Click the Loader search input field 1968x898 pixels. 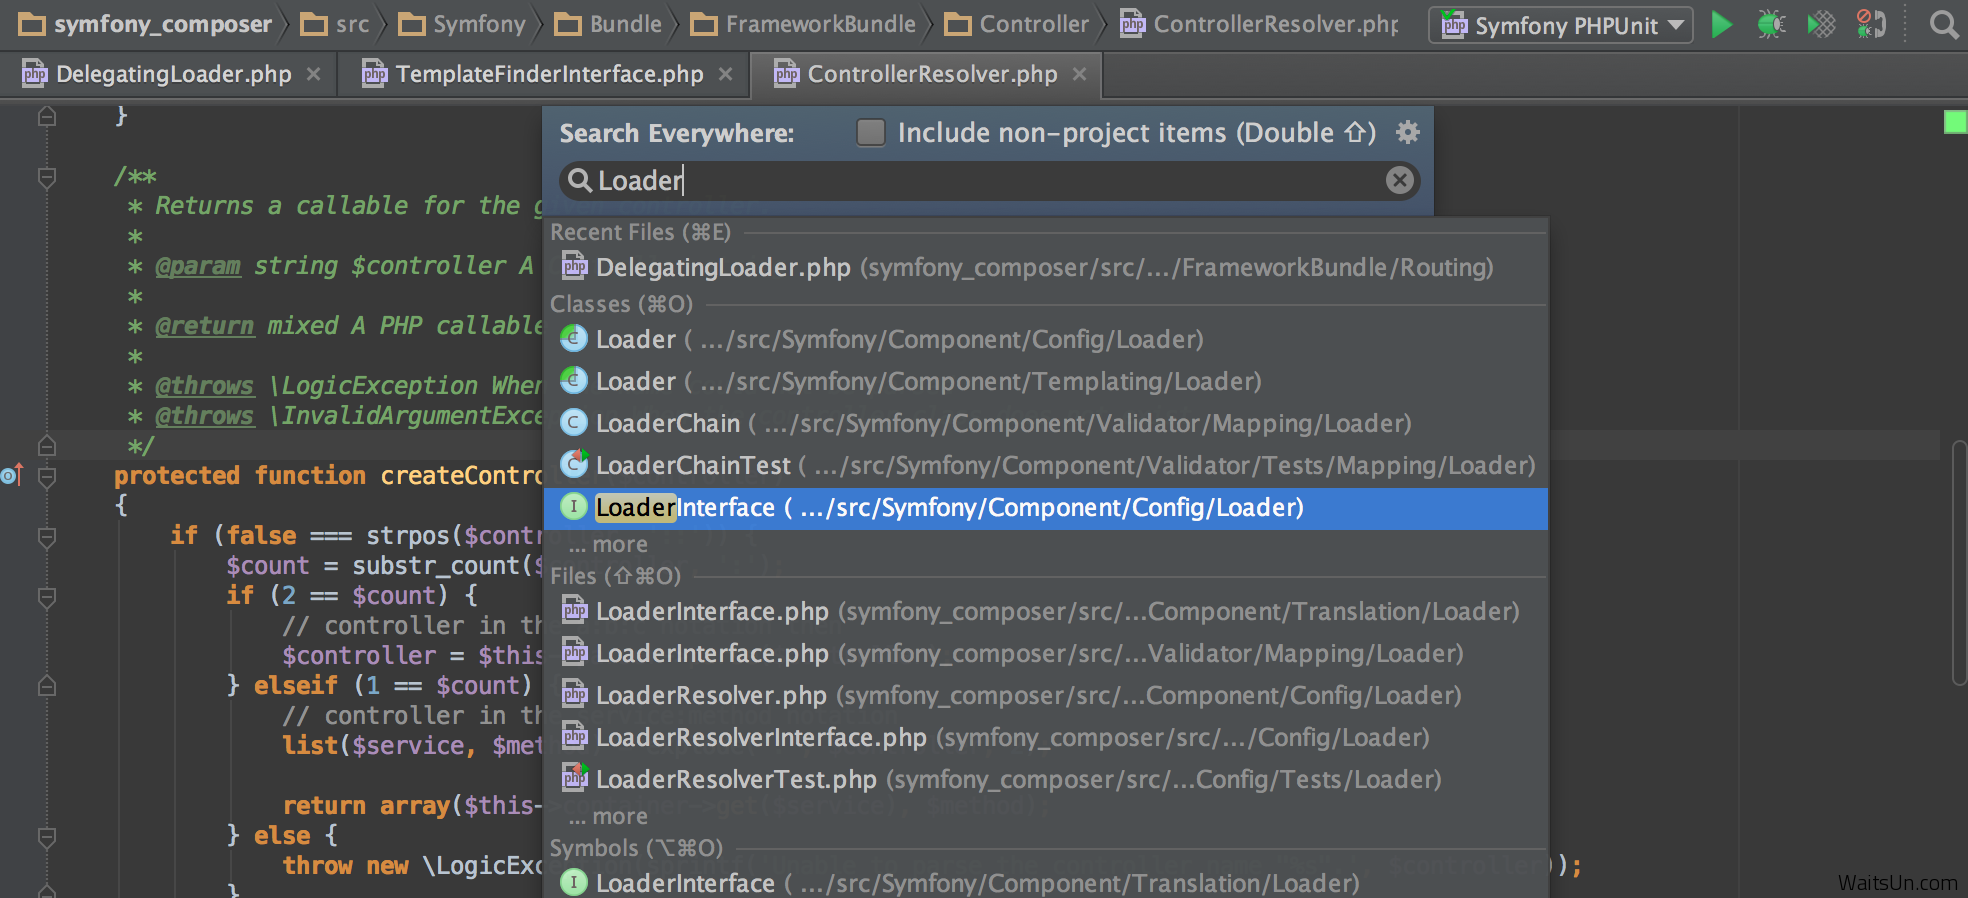point(980,180)
